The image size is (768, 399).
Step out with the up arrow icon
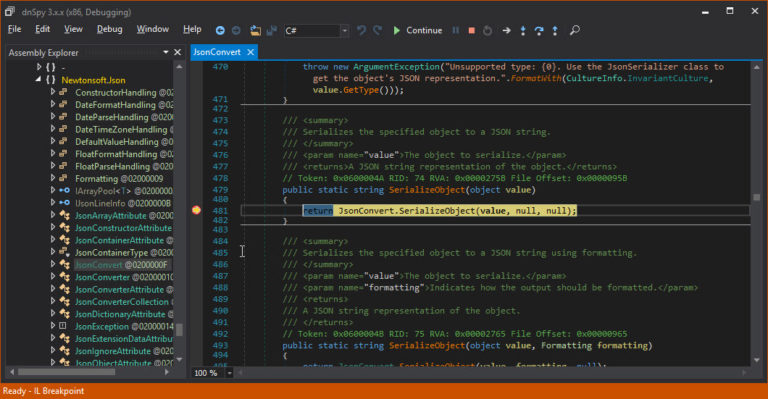coord(555,30)
